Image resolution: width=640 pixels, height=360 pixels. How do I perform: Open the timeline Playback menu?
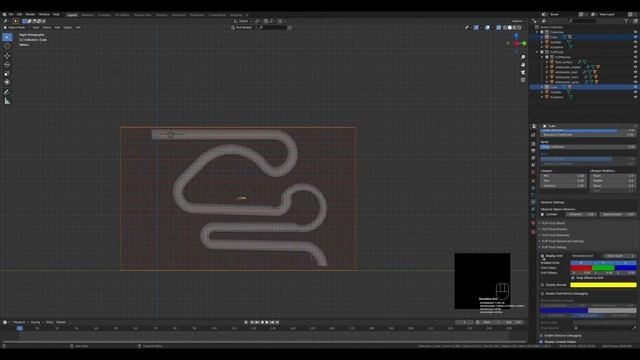19,322
